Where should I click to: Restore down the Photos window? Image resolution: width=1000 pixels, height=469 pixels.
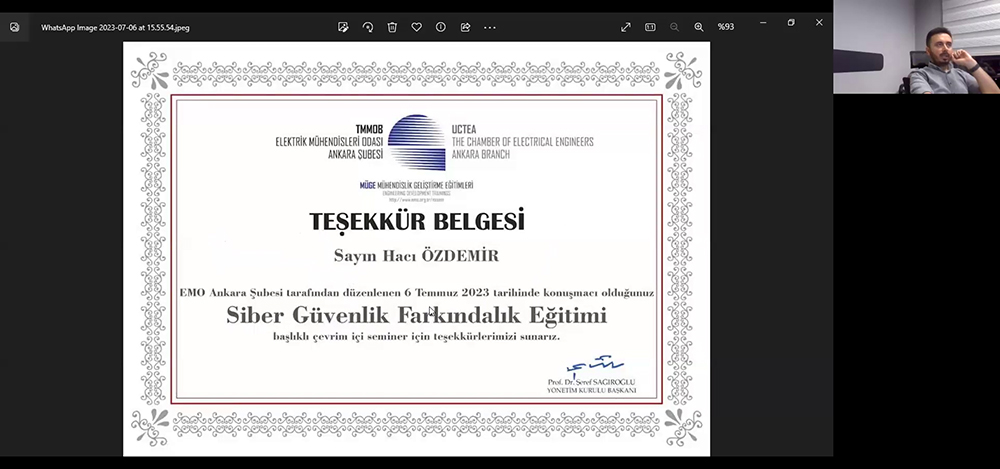click(x=791, y=22)
